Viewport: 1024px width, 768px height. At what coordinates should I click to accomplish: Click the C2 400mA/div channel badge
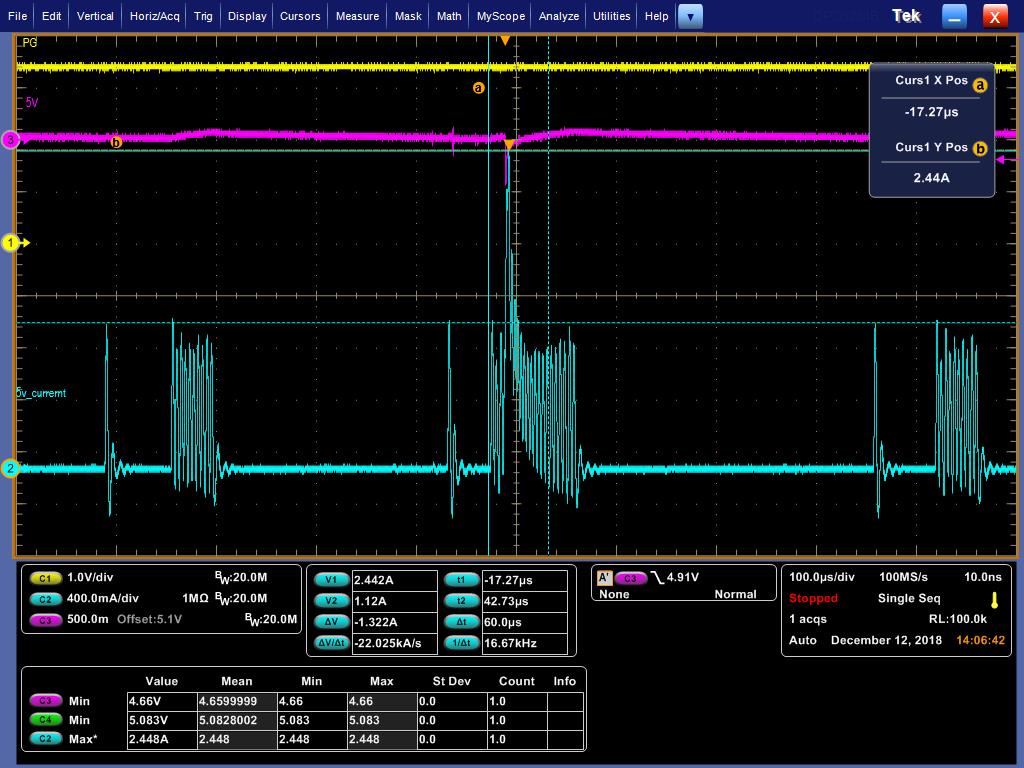click(45, 599)
